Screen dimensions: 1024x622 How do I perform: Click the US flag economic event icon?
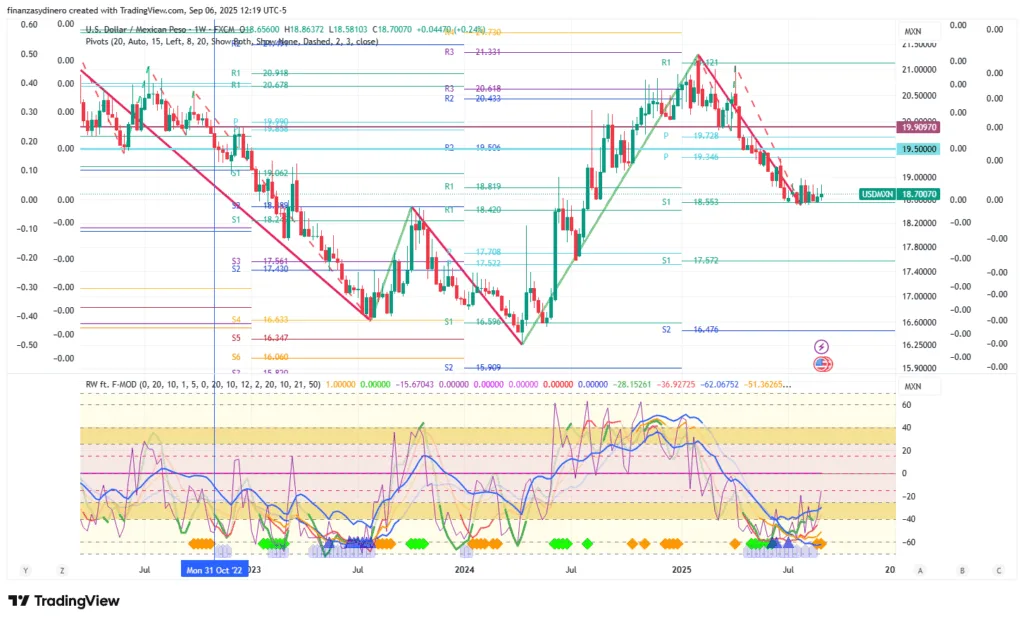pos(822,365)
